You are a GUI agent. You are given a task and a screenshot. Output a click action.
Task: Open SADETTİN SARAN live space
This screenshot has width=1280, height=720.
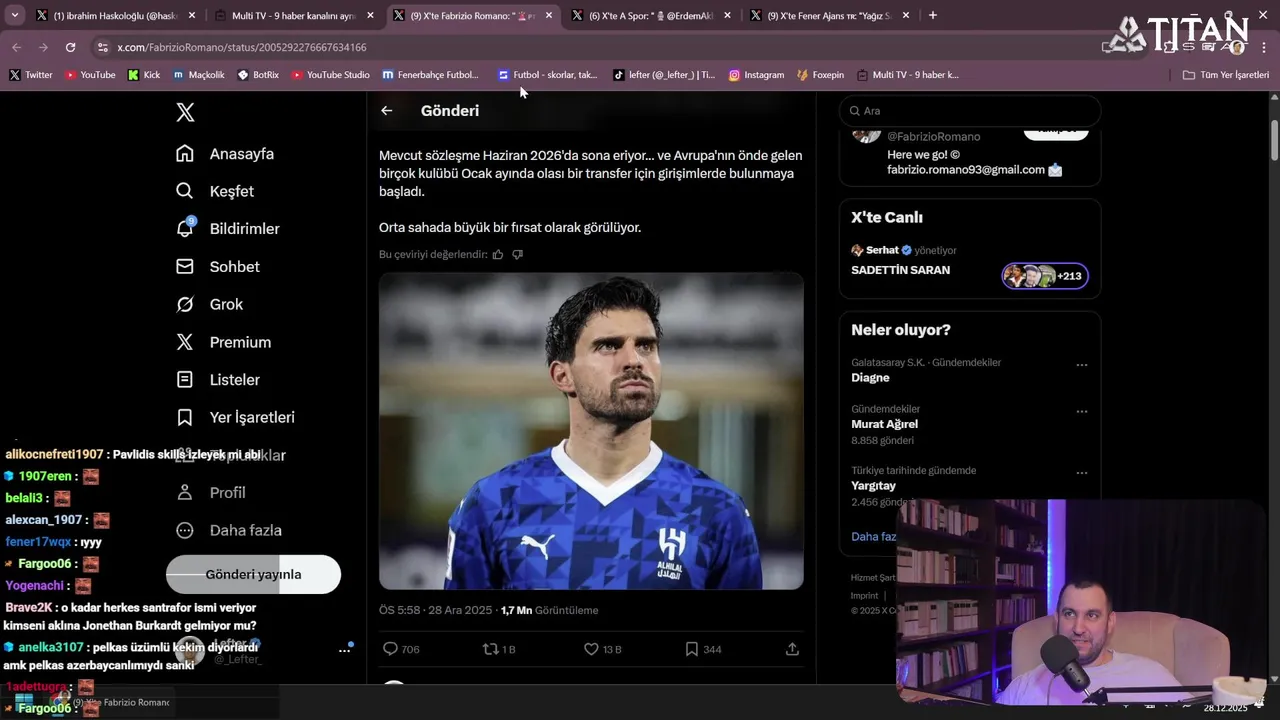[x=901, y=270]
